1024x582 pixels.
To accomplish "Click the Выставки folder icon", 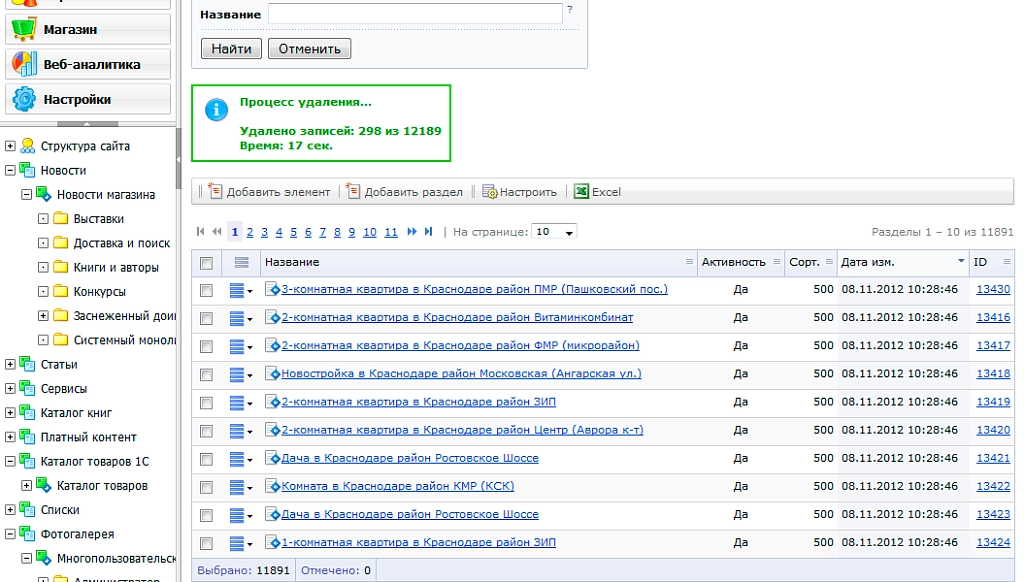I will pyautogui.click(x=61, y=218).
